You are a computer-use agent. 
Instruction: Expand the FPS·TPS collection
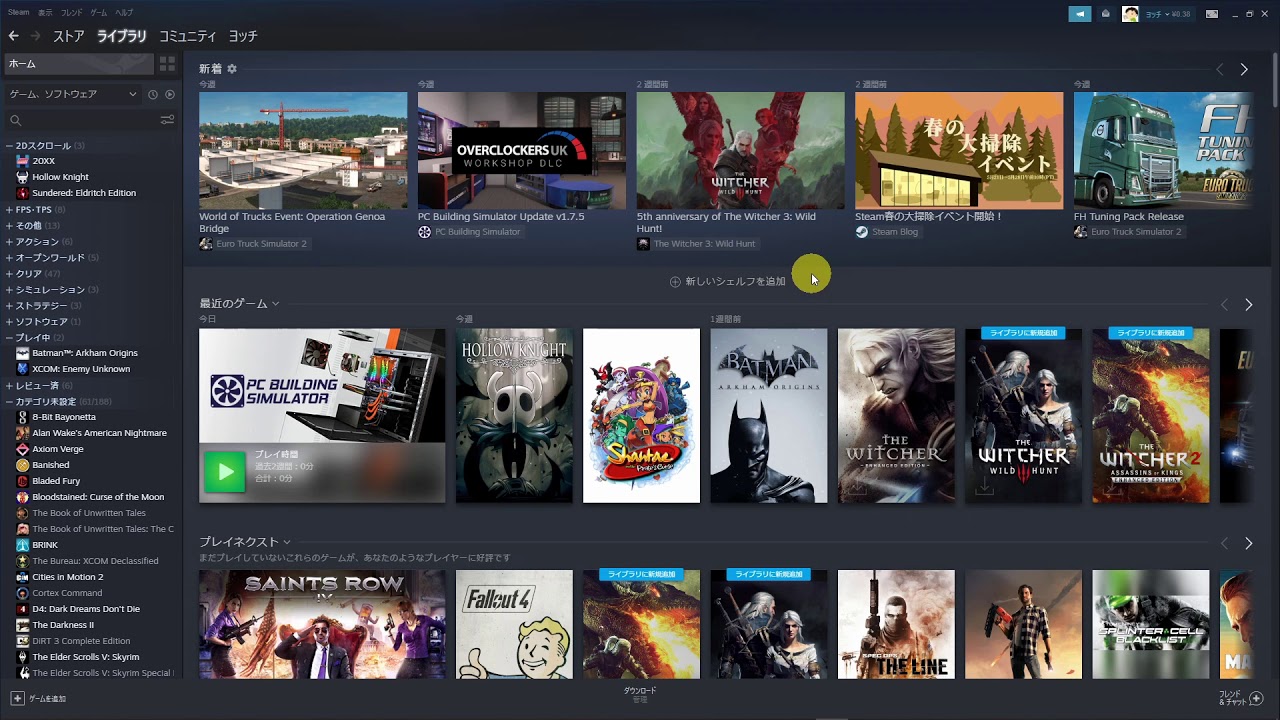pos(9,210)
